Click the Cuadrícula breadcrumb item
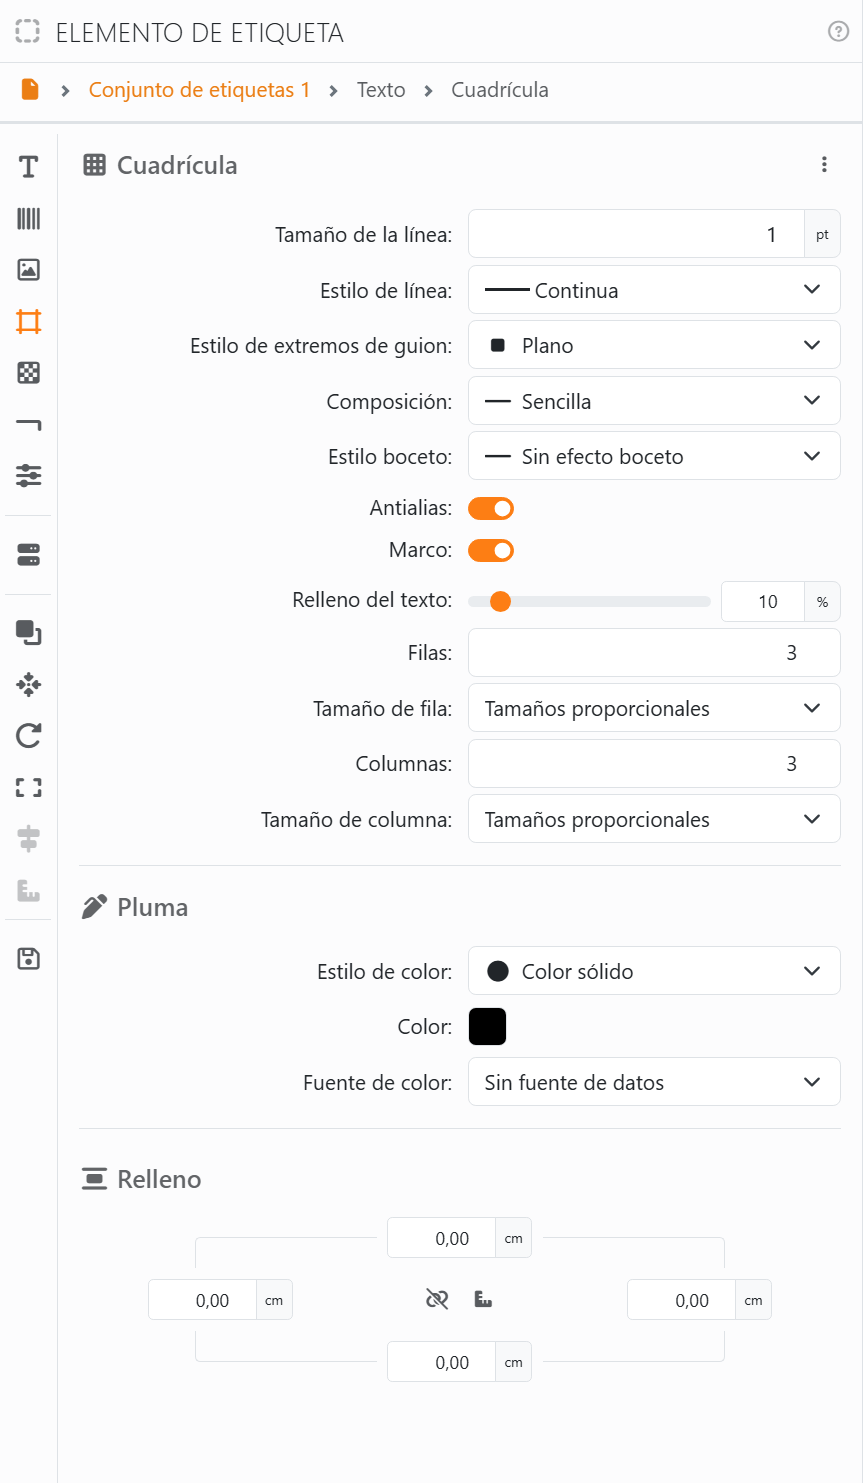863x1483 pixels. pos(500,90)
